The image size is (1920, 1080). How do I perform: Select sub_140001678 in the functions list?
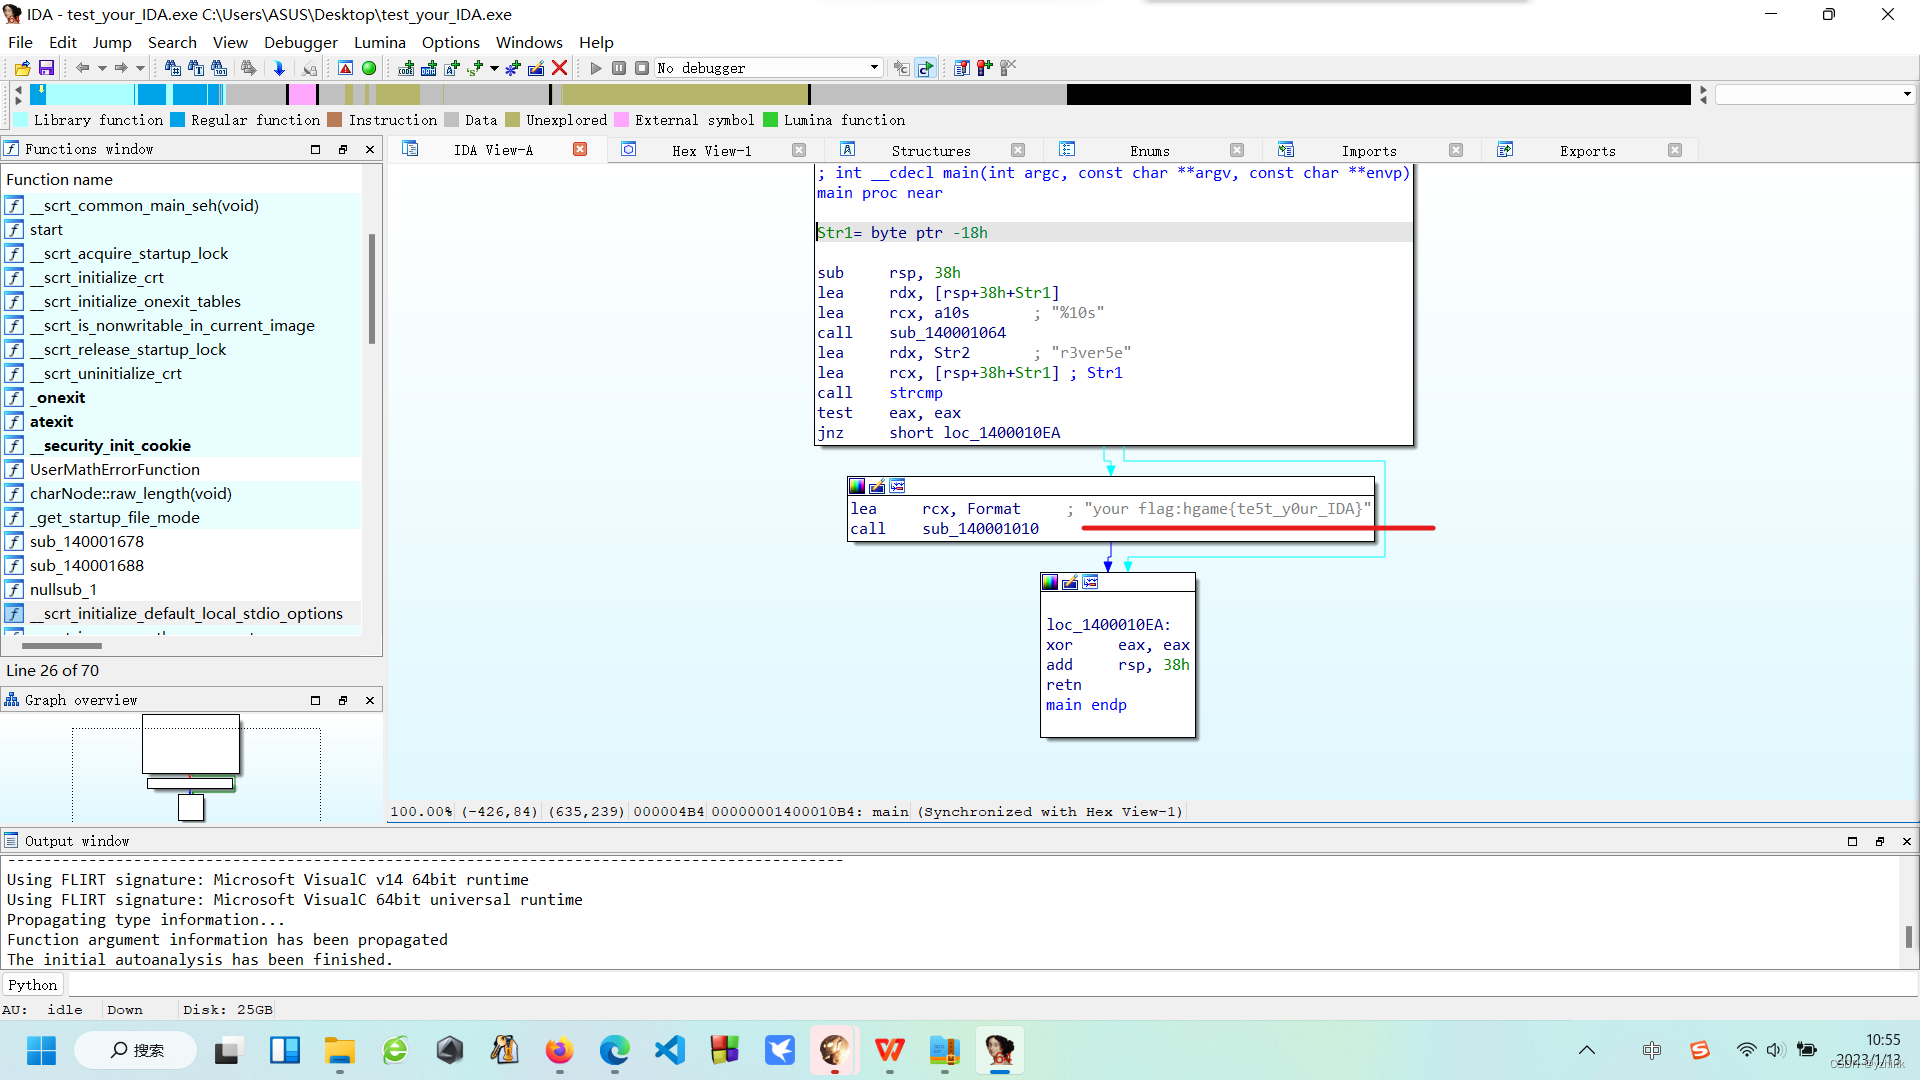(x=181, y=542)
